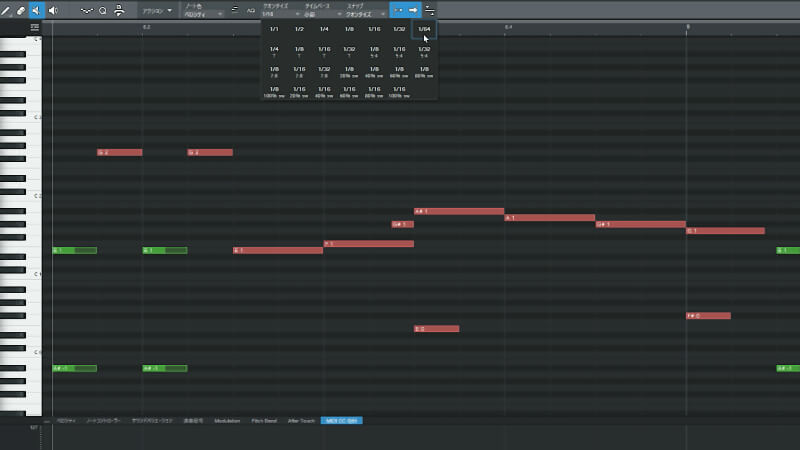Screen dimensions: 800x450
Task: Select the red A#1 note
Action: (x=459, y=211)
